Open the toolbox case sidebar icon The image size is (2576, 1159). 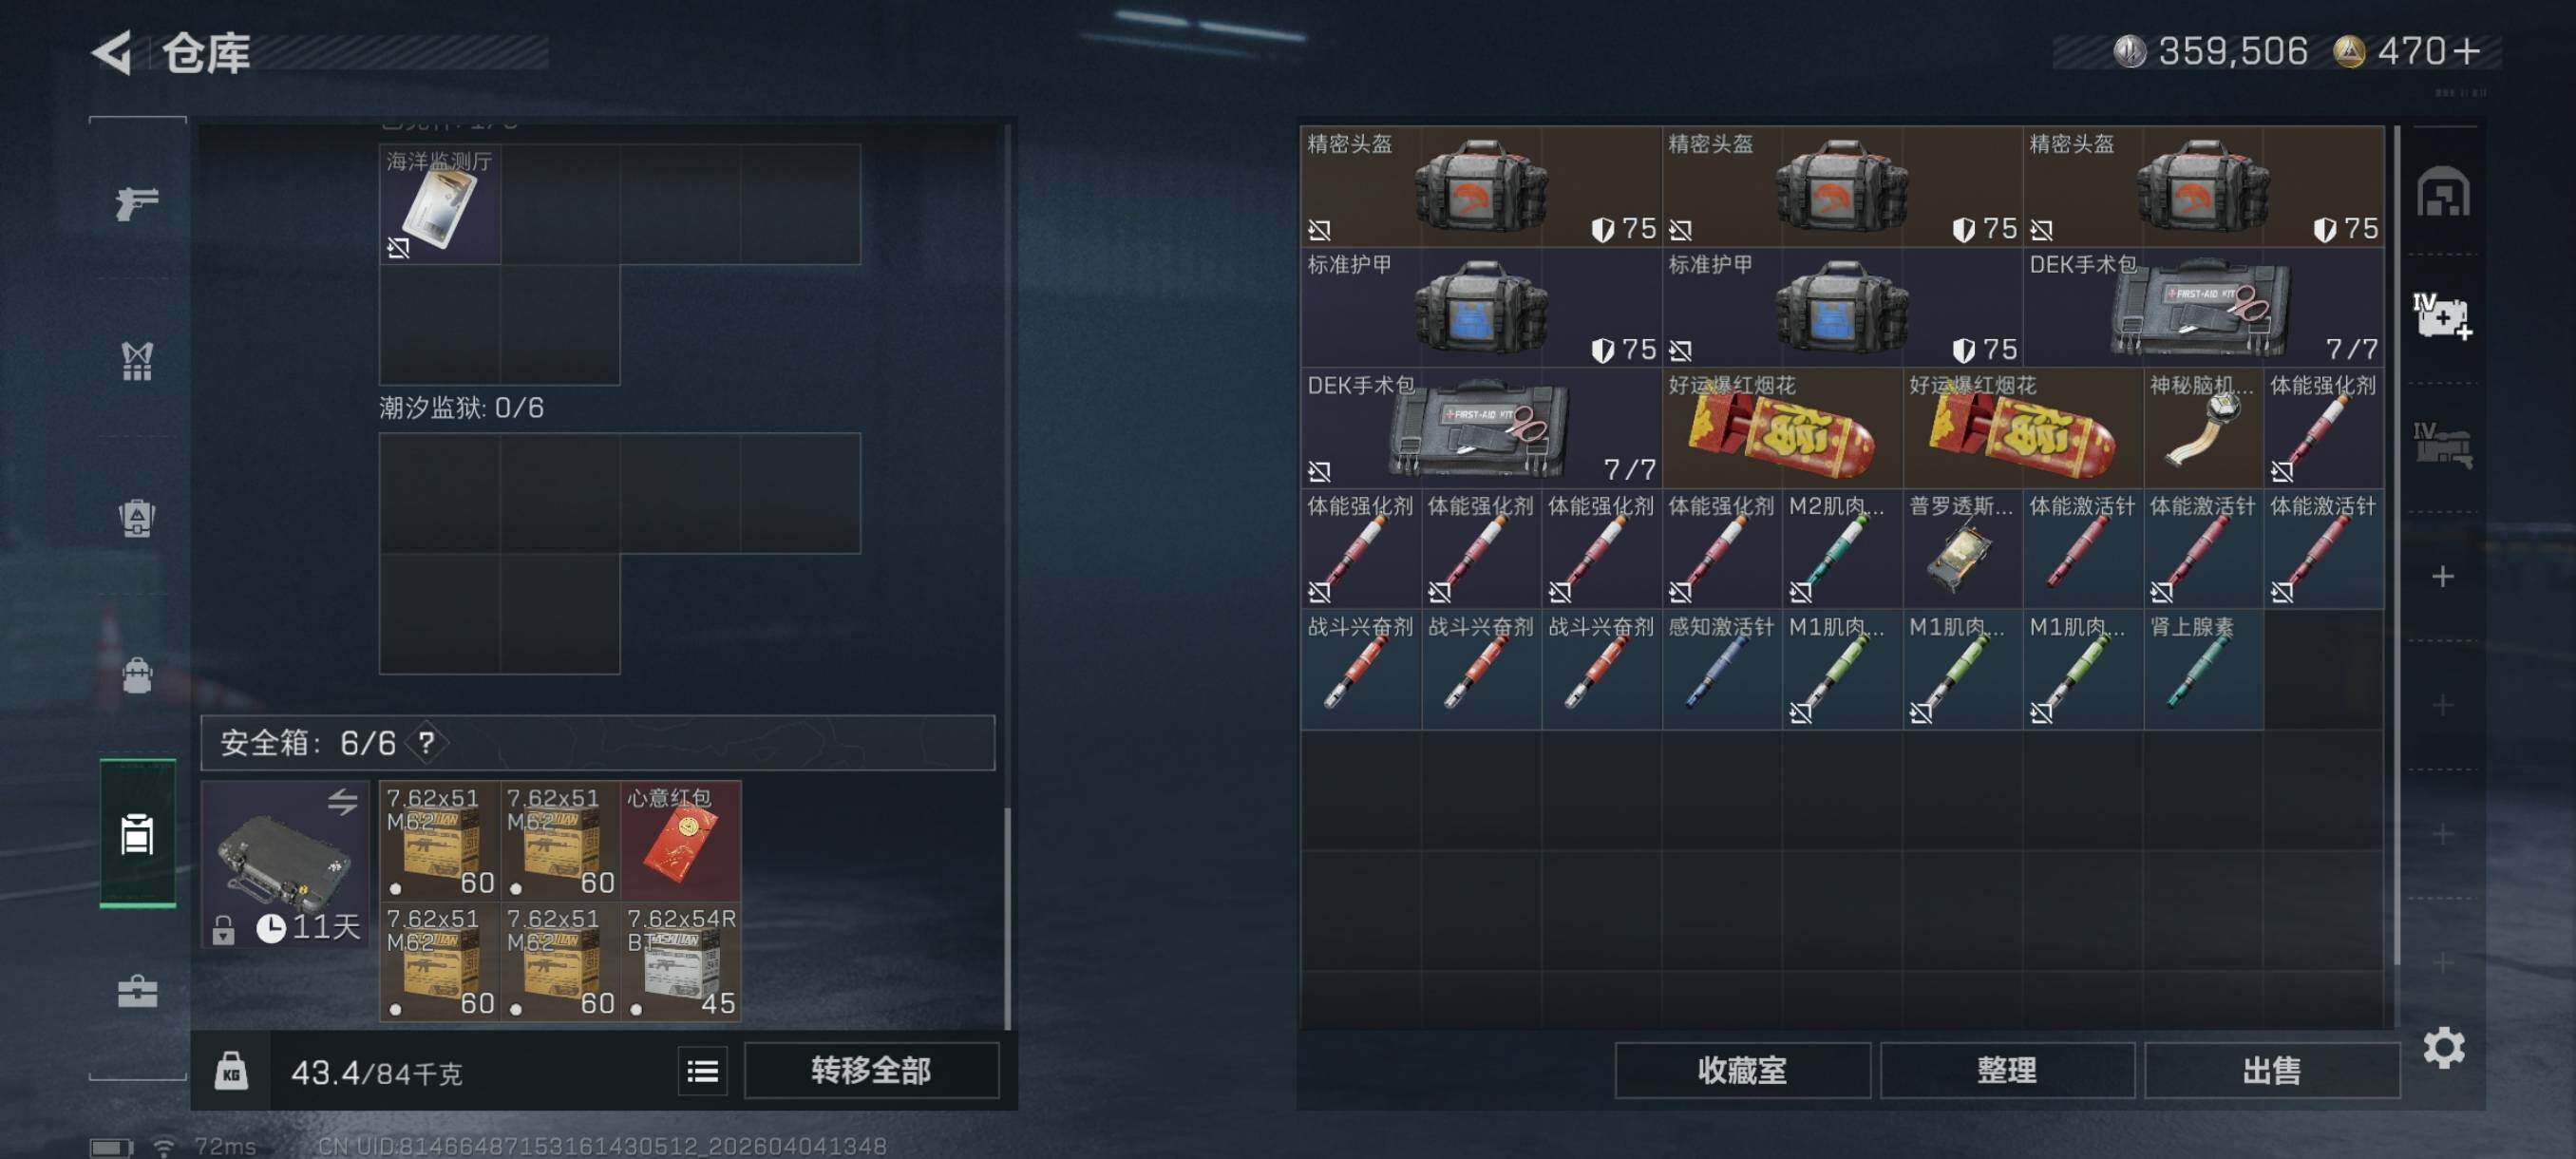tap(137, 991)
